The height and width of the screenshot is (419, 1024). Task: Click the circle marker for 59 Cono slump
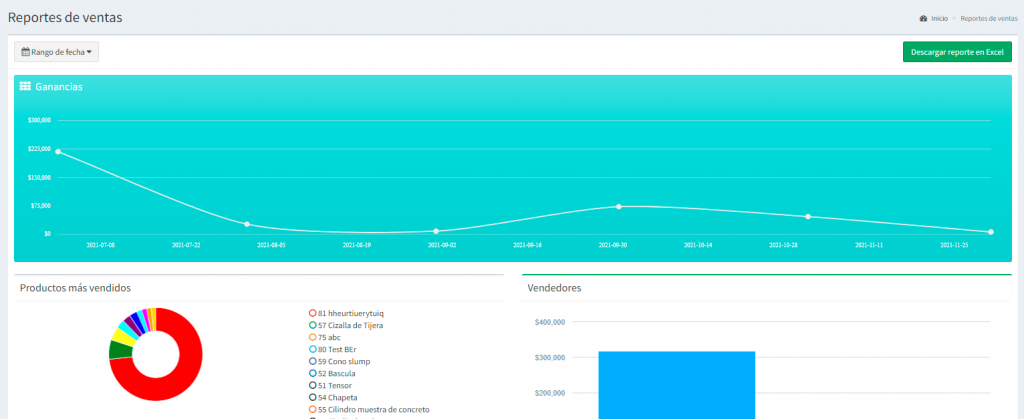pyautogui.click(x=312, y=361)
